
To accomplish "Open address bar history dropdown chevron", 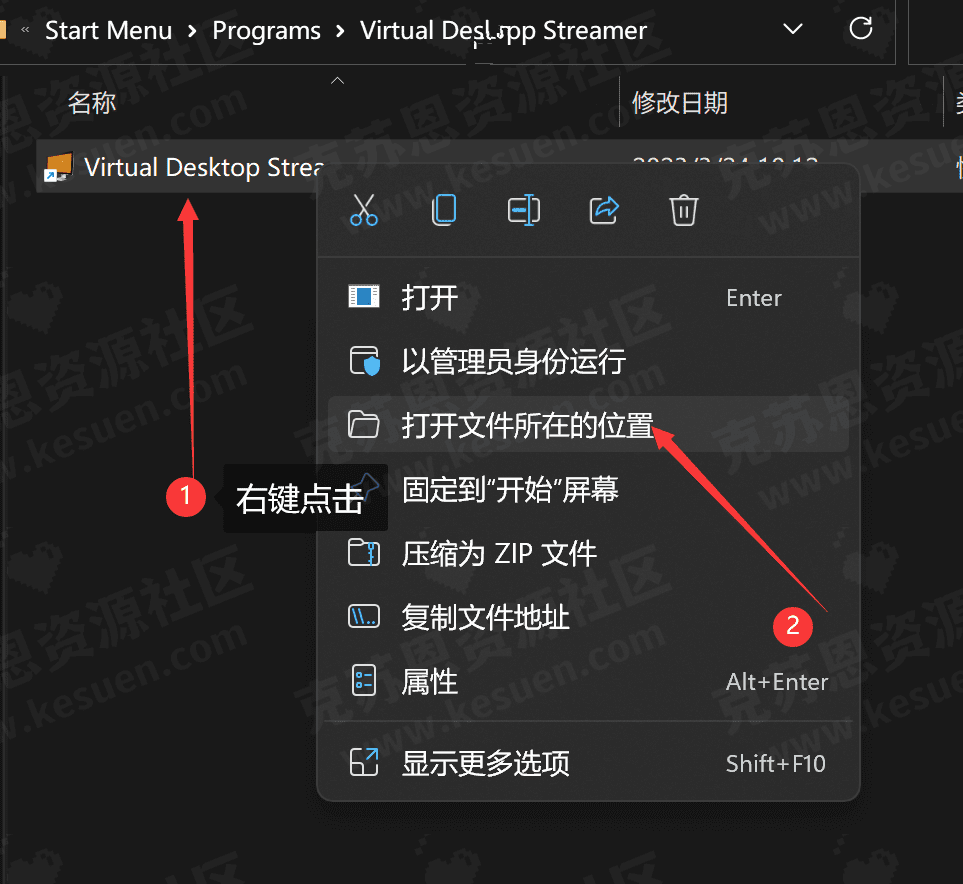I will click(793, 29).
